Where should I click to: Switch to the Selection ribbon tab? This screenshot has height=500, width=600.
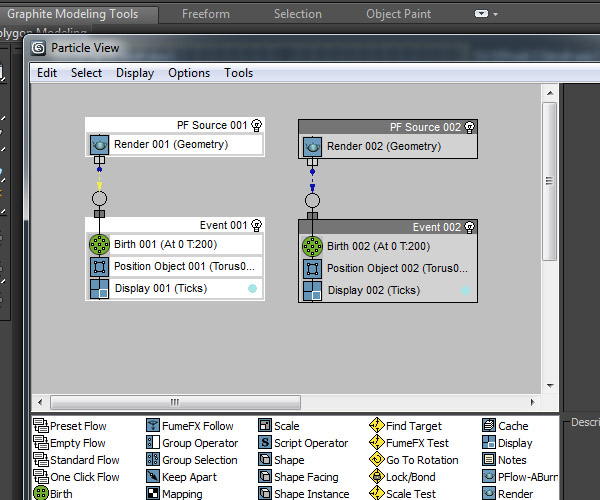click(298, 14)
